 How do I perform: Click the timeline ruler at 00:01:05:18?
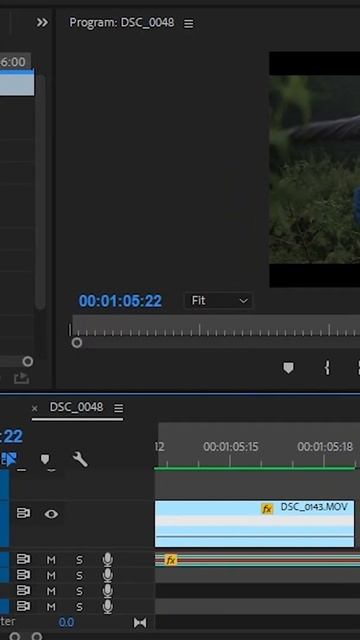pyautogui.click(x=325, y=447)
